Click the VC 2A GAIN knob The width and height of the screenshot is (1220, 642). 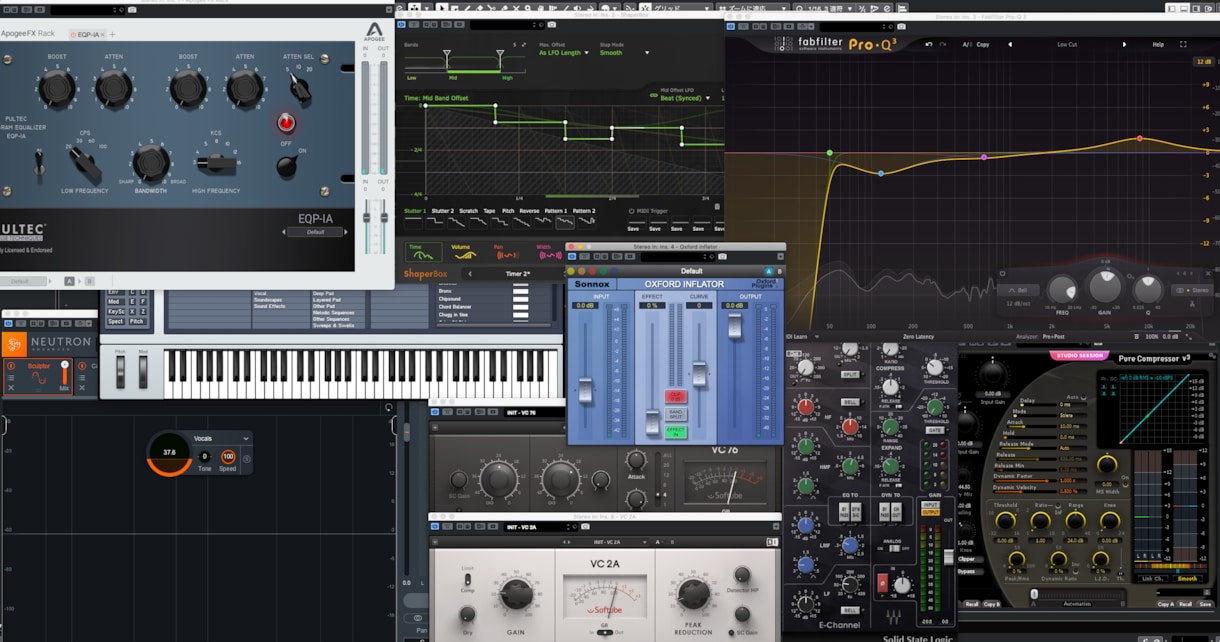(x=516, y=593)
